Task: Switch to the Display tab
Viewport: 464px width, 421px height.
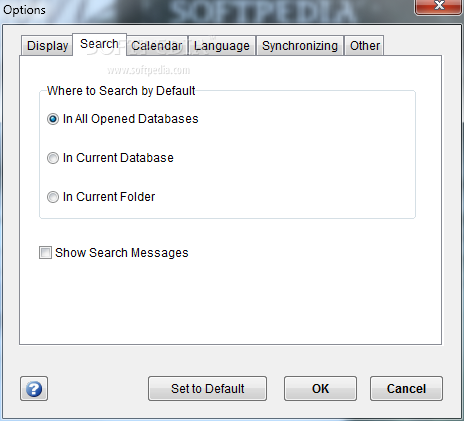Action: pos(47,46)
